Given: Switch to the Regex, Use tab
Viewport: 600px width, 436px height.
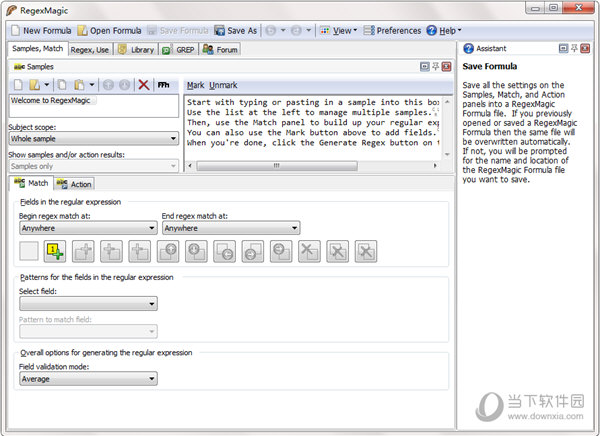Looking at the screenshot, I should click(x=90, y=50).
